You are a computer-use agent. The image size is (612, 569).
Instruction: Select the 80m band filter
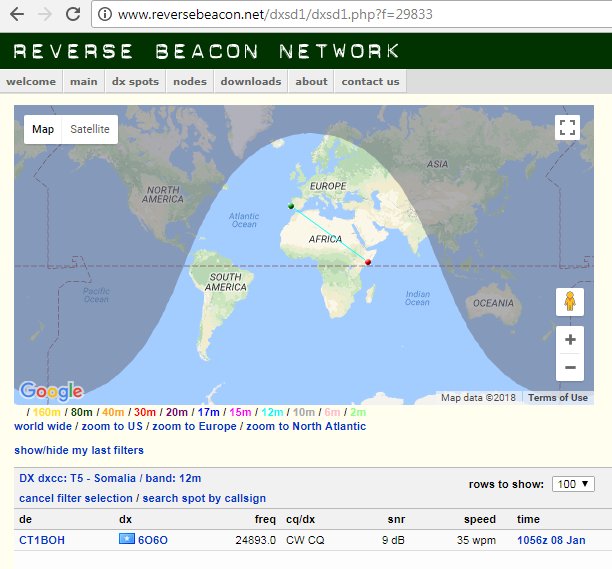pyautogui.click(x=82, y=412)
